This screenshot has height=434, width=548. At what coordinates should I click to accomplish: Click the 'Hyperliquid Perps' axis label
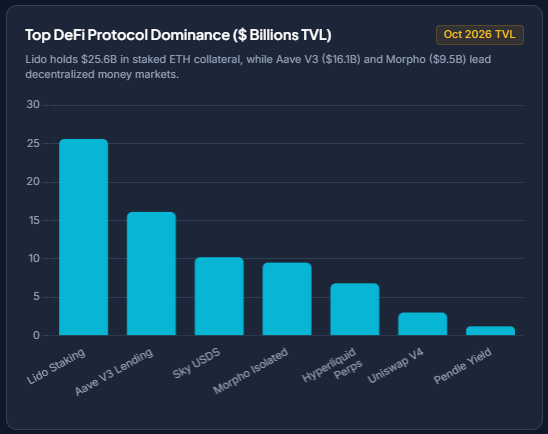click(x=332, y=364)
